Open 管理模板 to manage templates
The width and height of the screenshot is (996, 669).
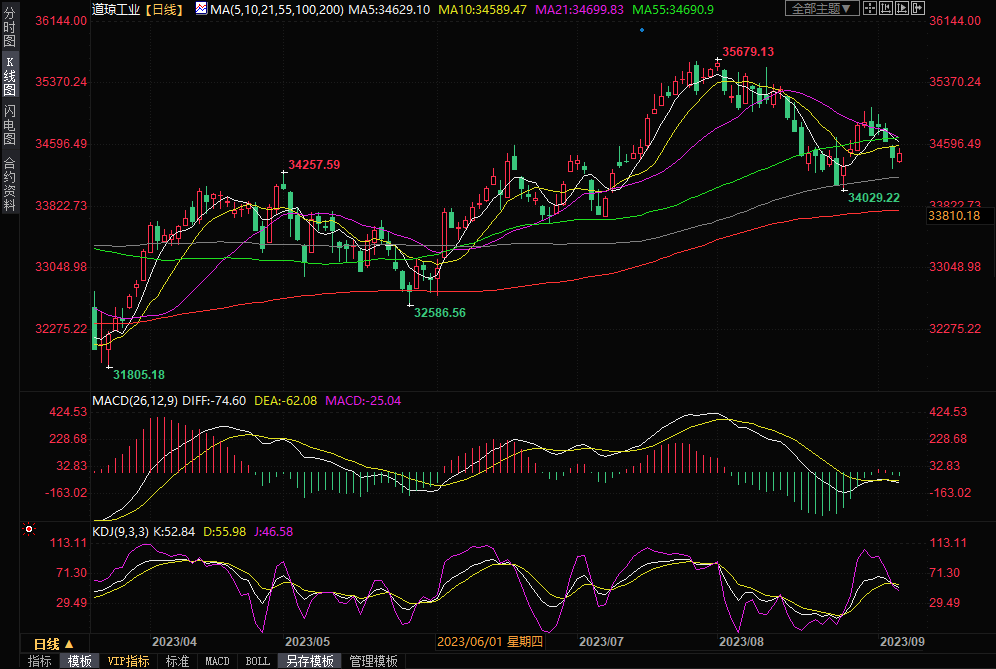(x=372, y=661)
